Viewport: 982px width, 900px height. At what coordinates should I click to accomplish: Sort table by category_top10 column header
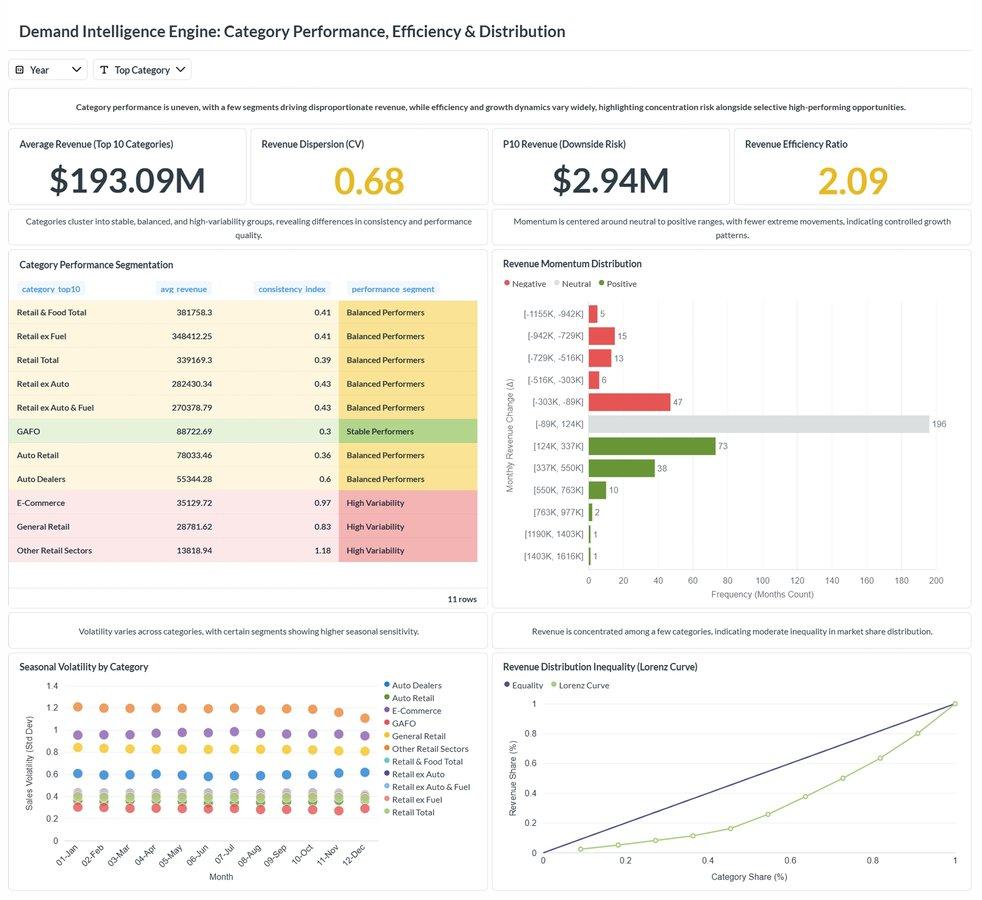(51, 289)
